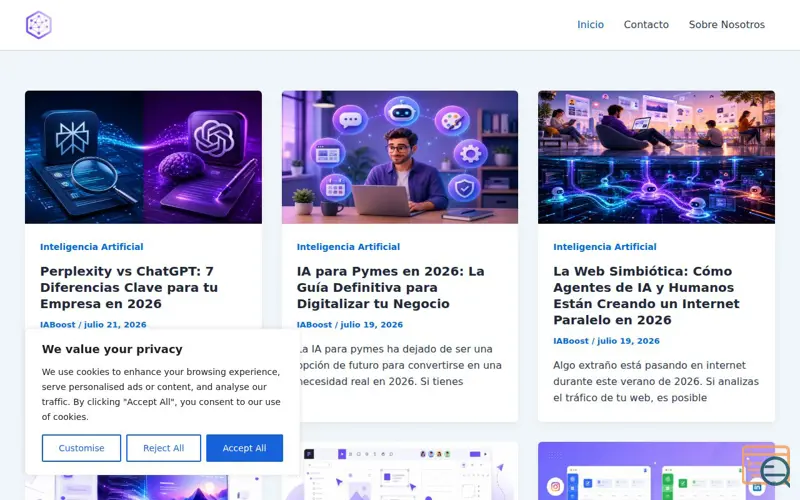The height and width of the screenshot is (500, 800).
Task: Open cookie Customise options
Action: (x=81, y=448)
